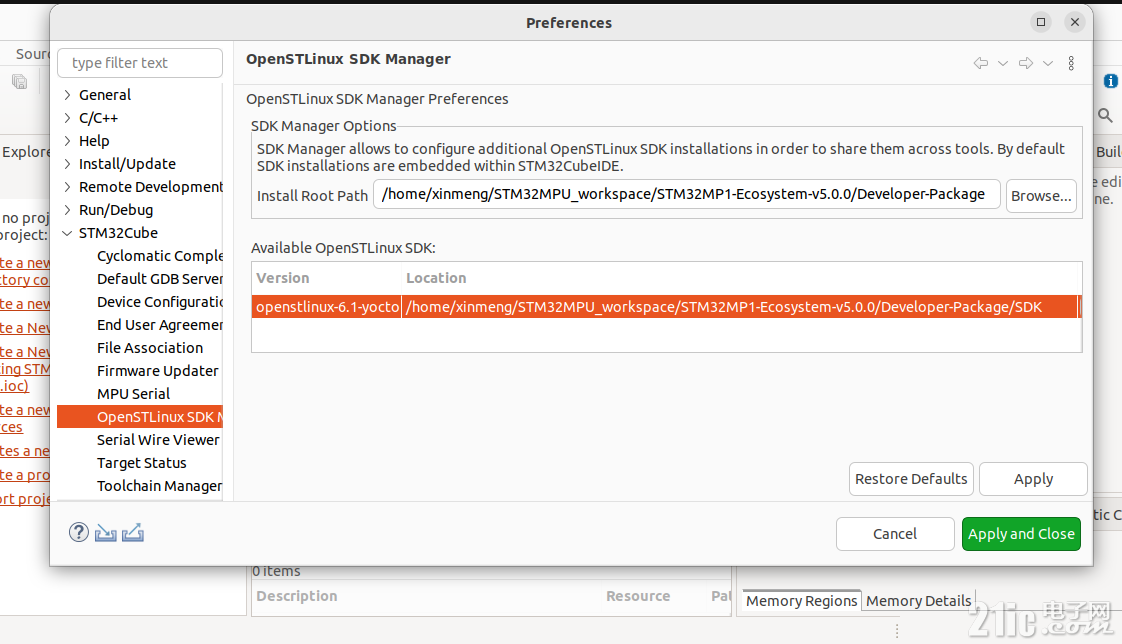Image resolution: width=1122 pixels, height=644 pixels.
Task: Click the Export preferences icon
Action: point(133,533)
